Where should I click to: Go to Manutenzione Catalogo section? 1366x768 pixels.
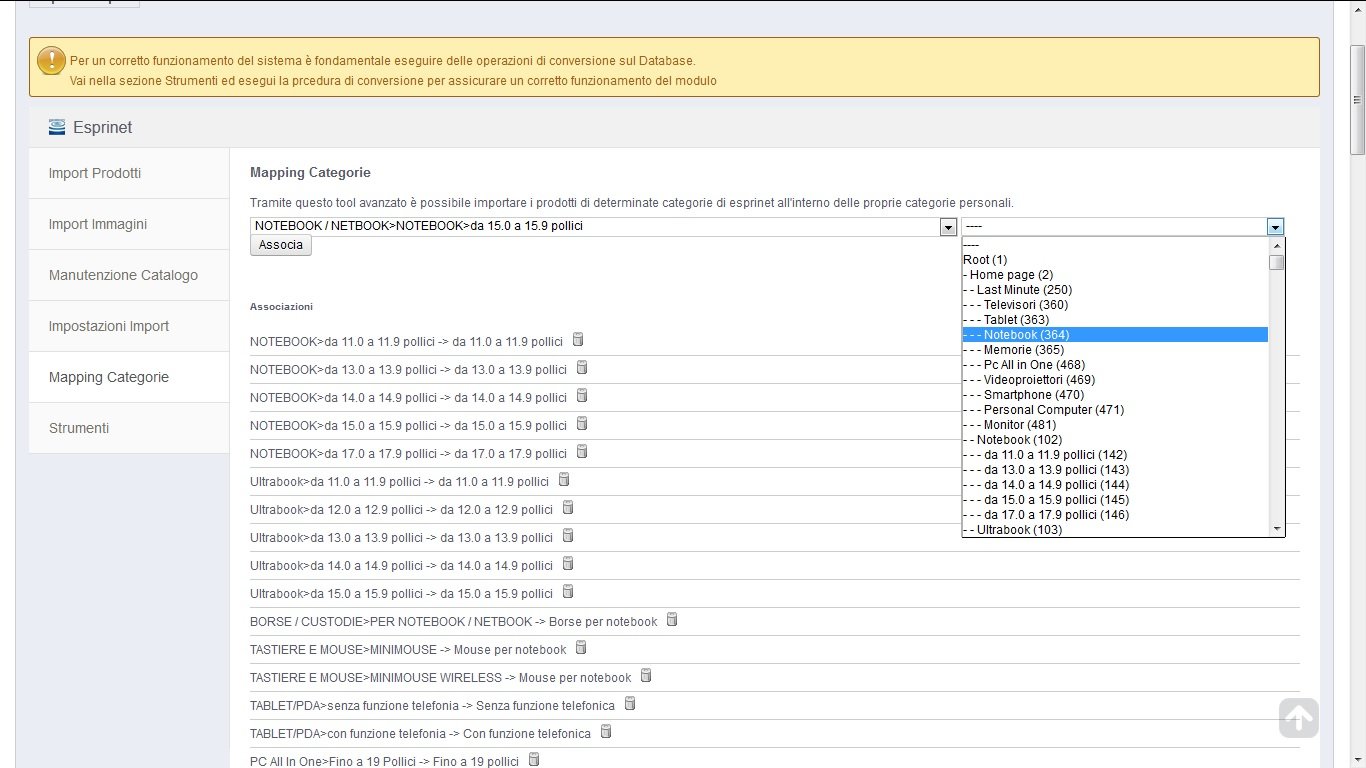pyautogui.click(x=129, y=275)
